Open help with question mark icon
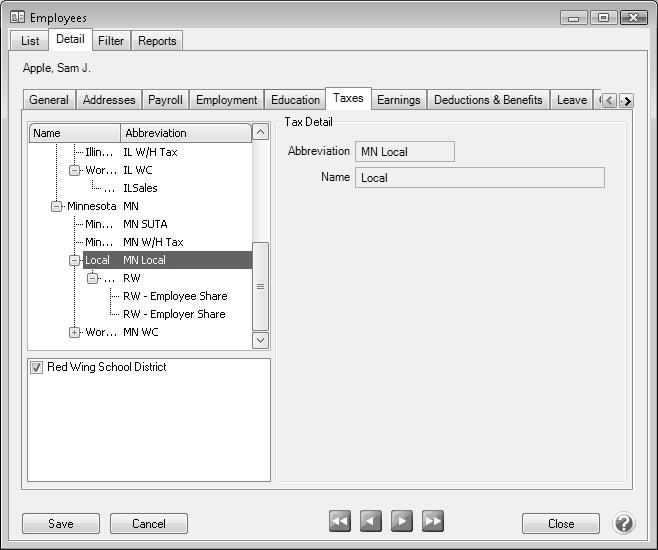Viewport: 658px width, 550px height. (x=623, y=523)
